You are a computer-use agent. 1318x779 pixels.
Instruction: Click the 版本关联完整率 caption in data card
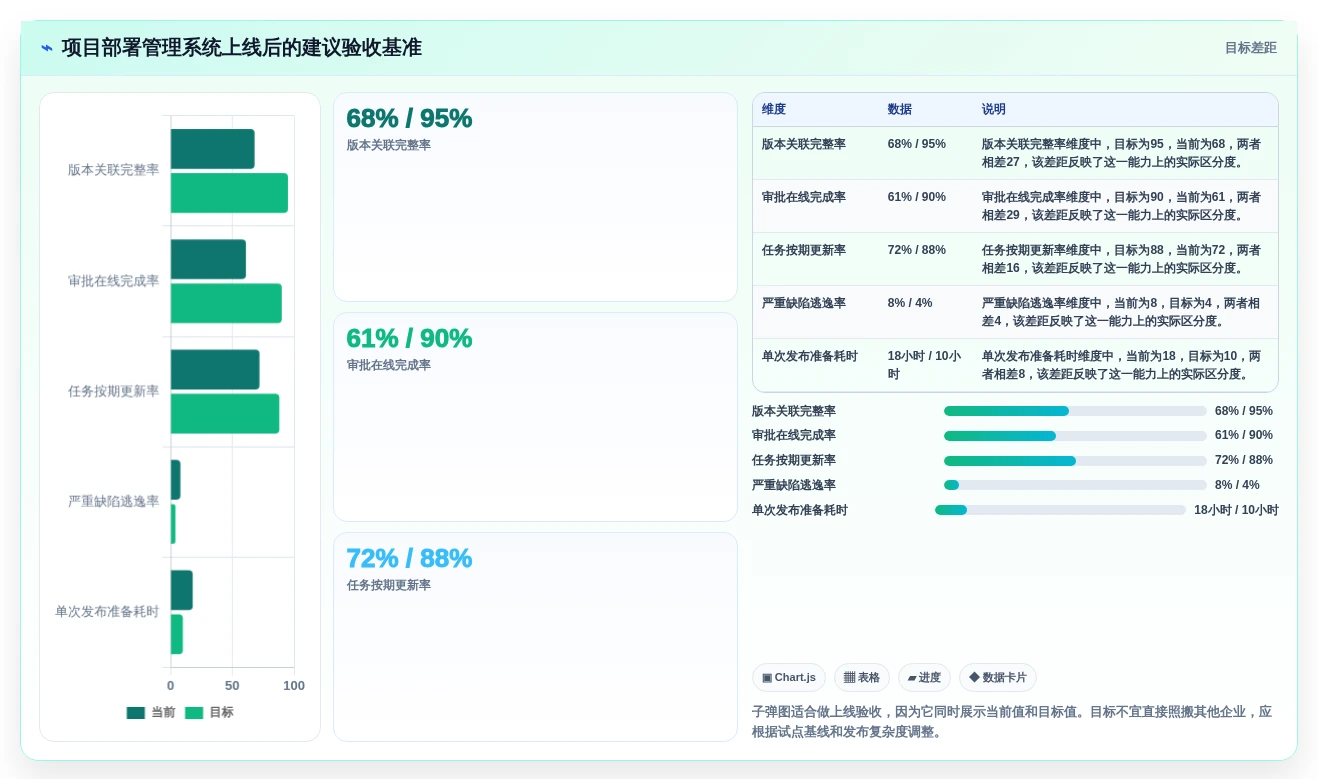pyautogui.click(x=389, y=146)
